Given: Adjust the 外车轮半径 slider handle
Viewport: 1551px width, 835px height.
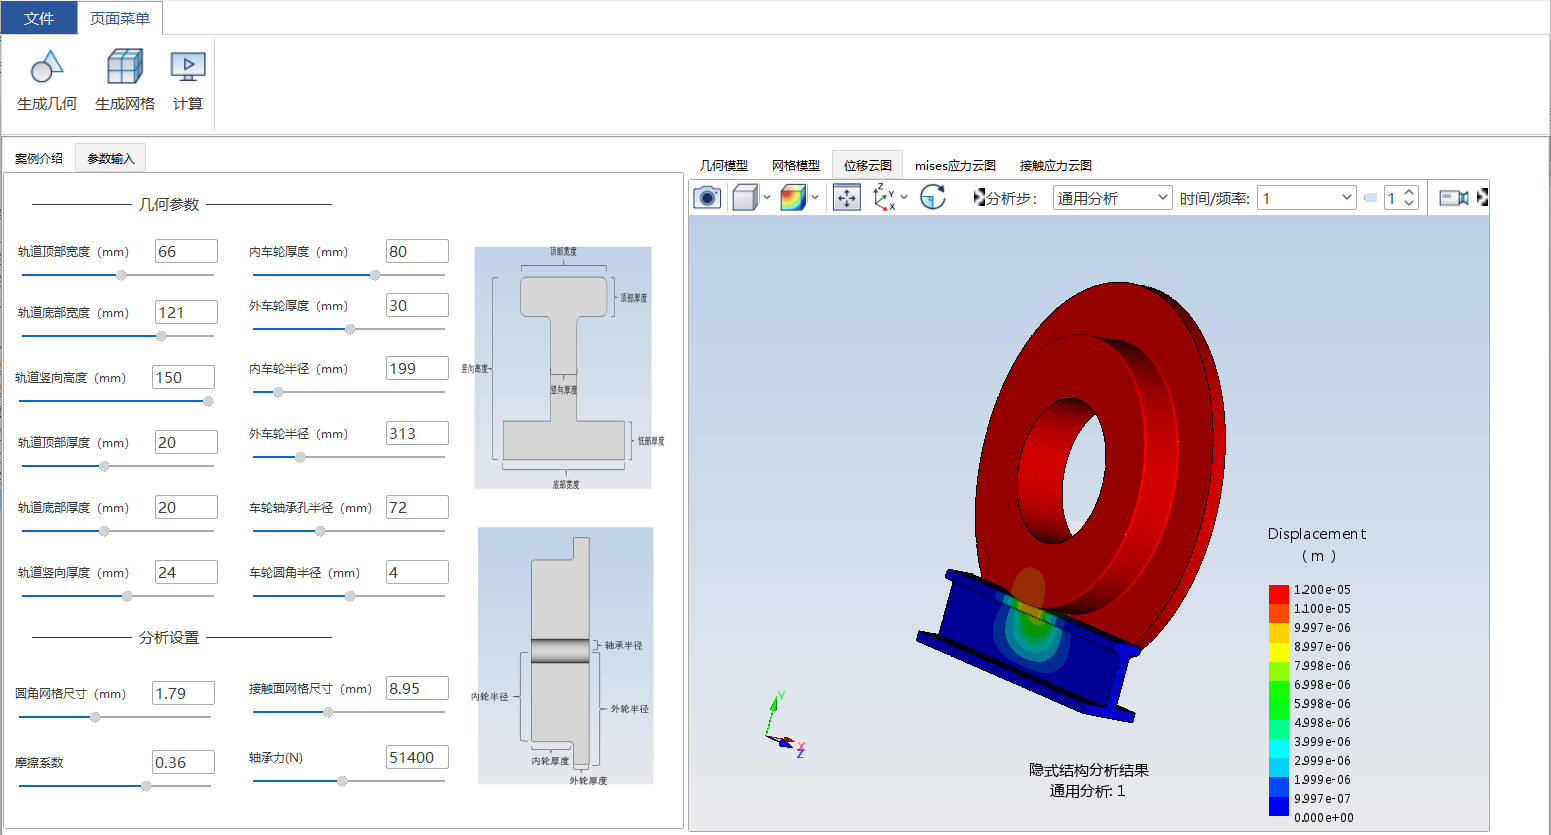Looking at the screenshot, I should (x=300, y=457).
